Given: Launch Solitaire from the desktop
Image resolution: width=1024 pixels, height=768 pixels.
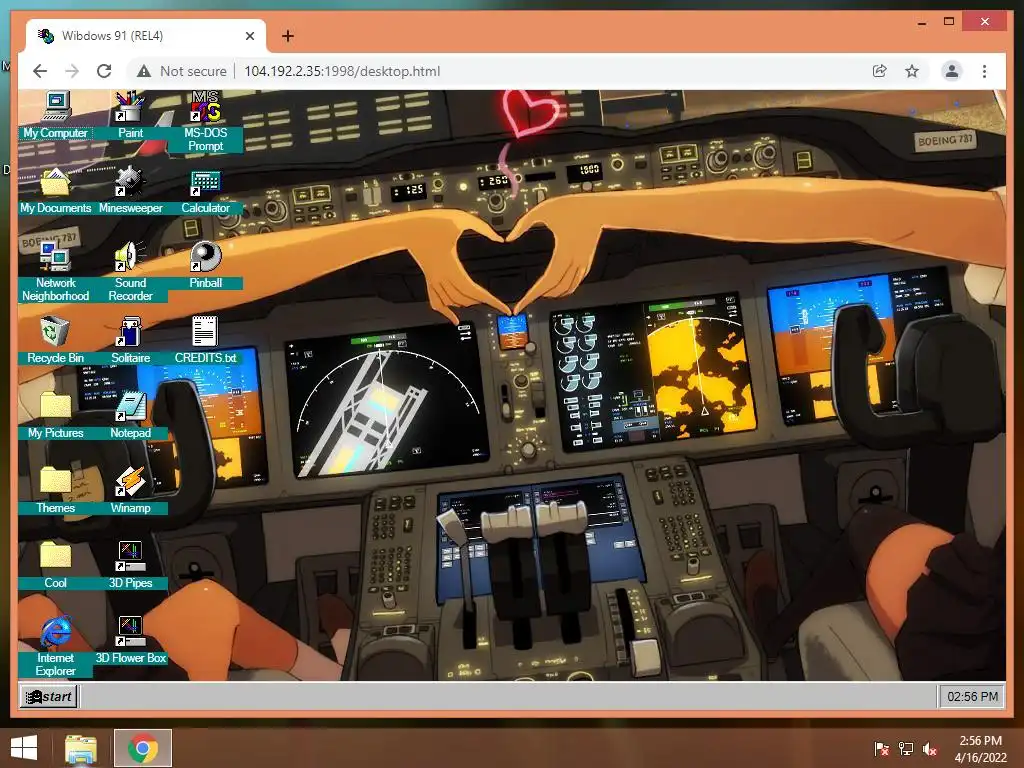Looking at the screenshot, I should click(x=130, y=340).
